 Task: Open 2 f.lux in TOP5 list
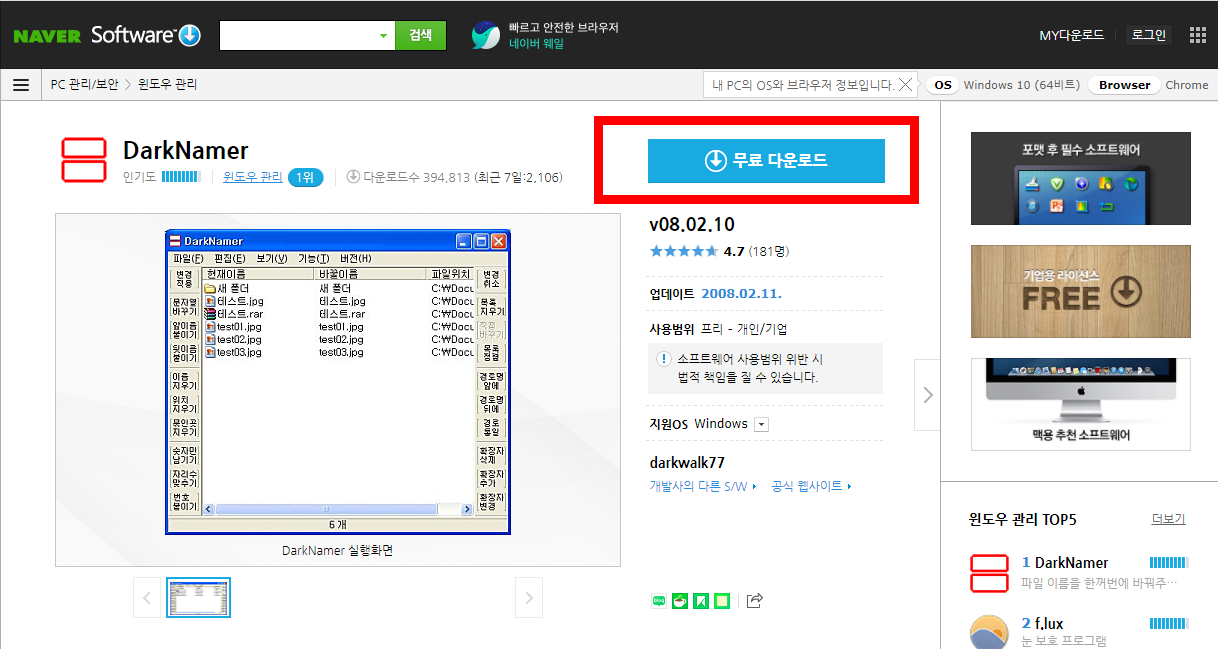coord(1042,624)
